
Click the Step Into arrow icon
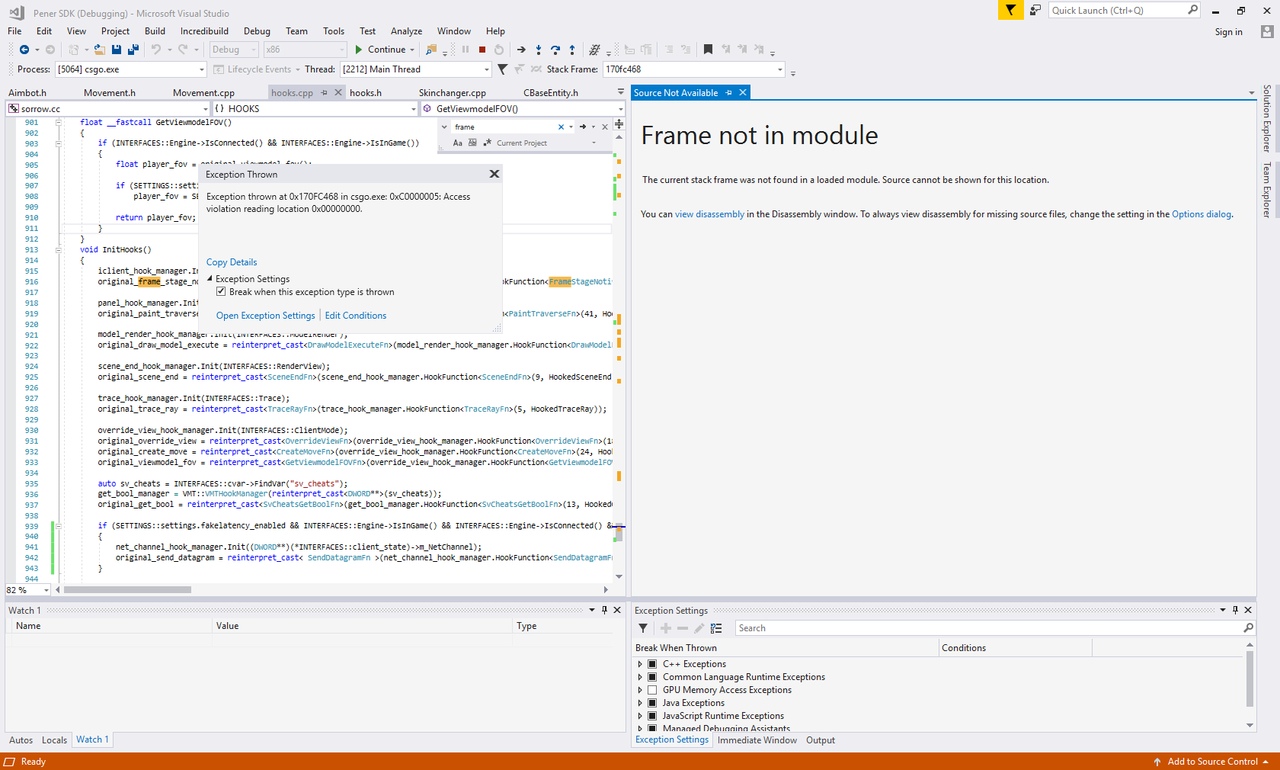[x=539, y=49]
